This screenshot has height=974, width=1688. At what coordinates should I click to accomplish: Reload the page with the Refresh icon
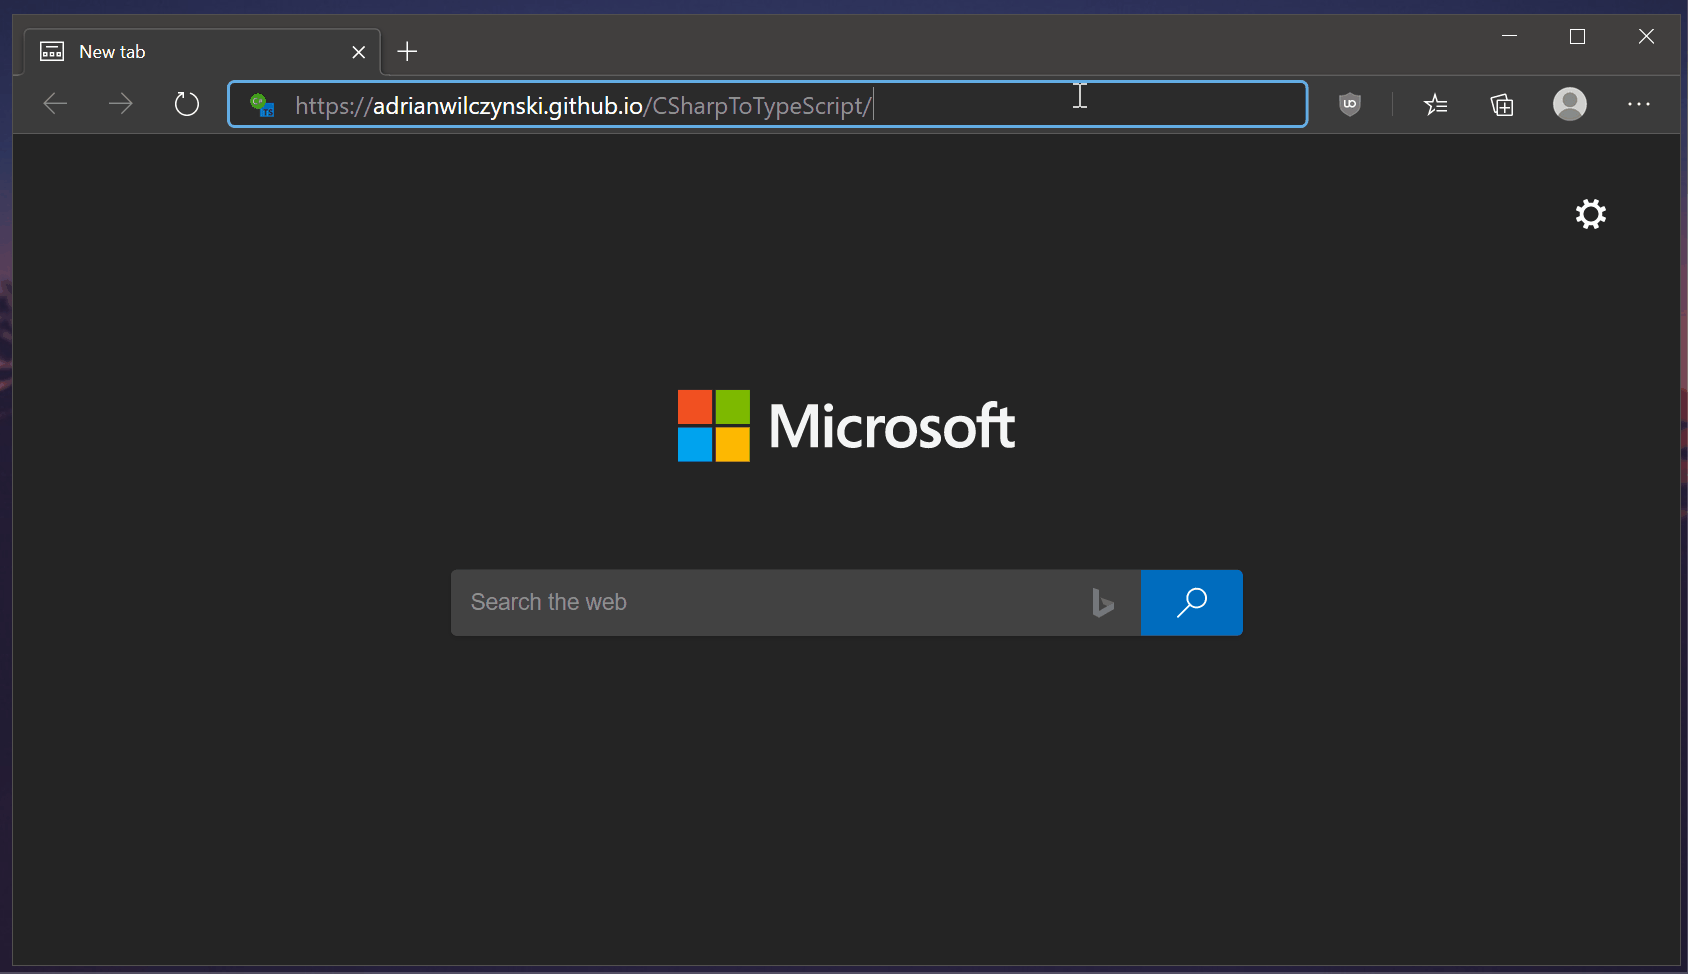[186, 104]
